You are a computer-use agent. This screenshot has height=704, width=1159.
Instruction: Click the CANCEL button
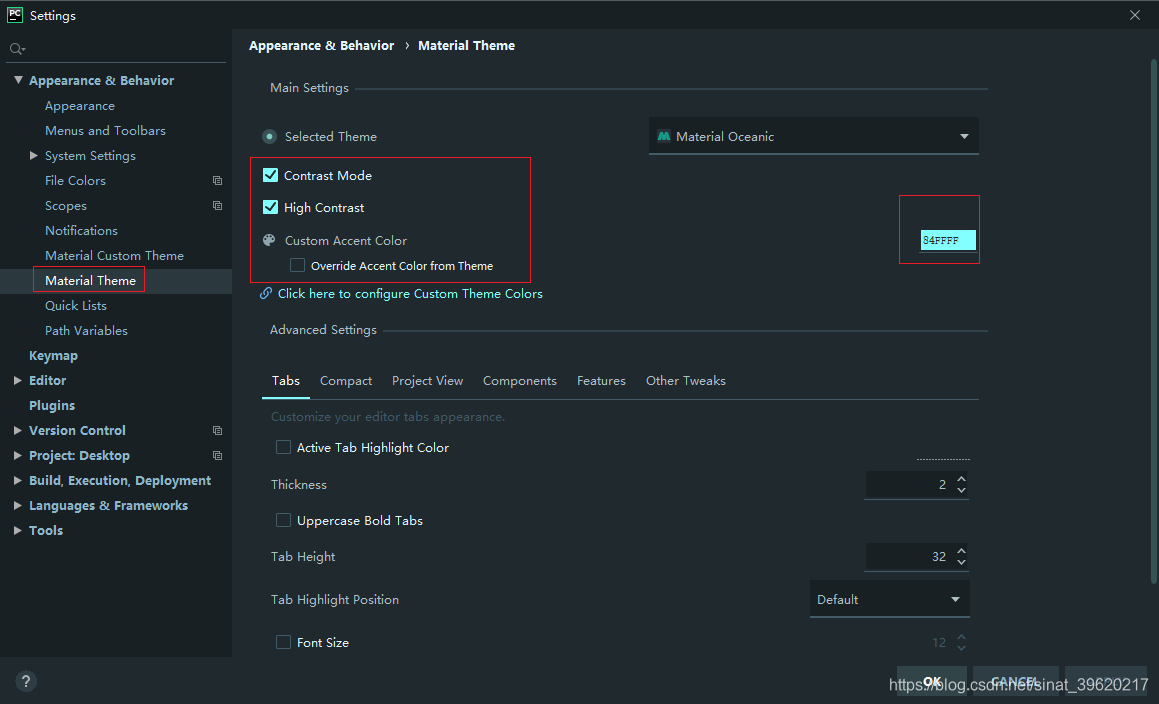[x=1016, y=682]
